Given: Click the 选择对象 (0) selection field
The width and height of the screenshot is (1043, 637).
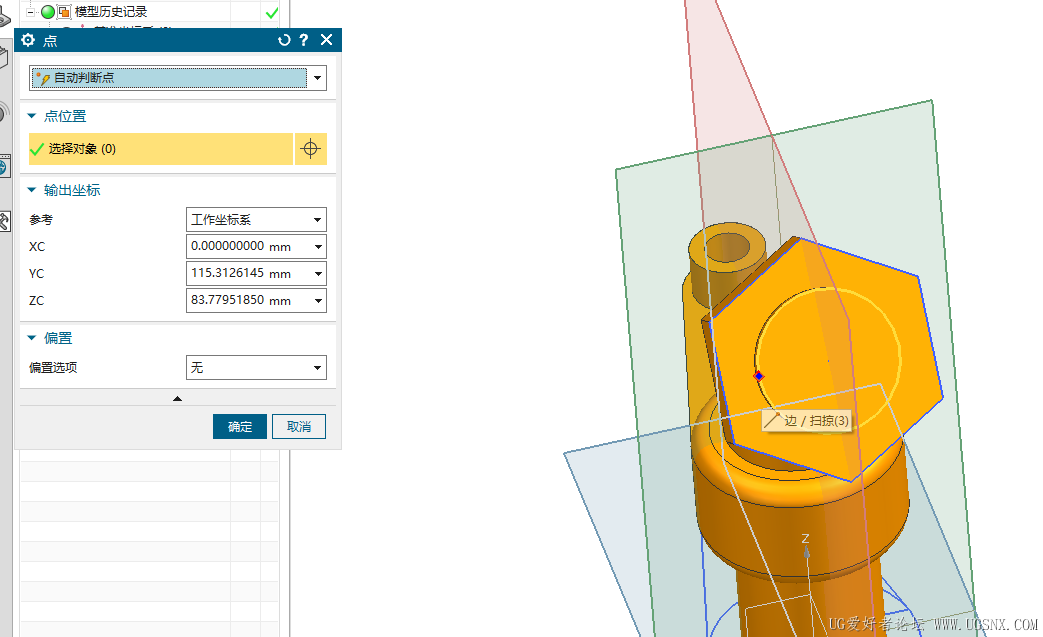Looking at the screenshot, I should pos(160,149).
